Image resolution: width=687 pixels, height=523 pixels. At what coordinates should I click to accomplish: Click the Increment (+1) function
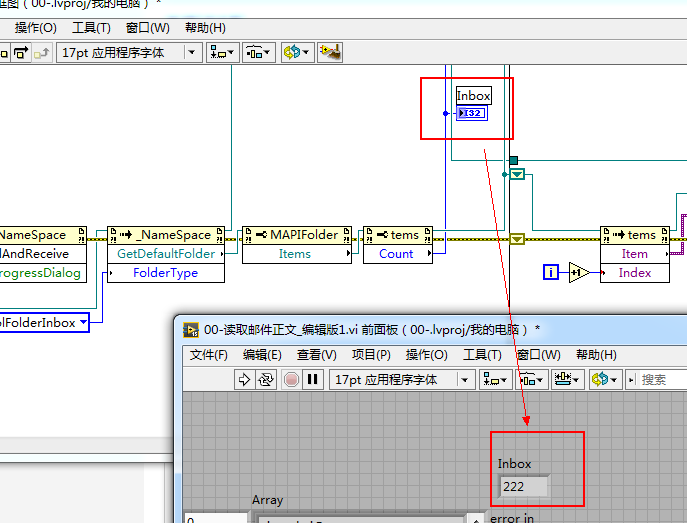(x=578, y=272)
